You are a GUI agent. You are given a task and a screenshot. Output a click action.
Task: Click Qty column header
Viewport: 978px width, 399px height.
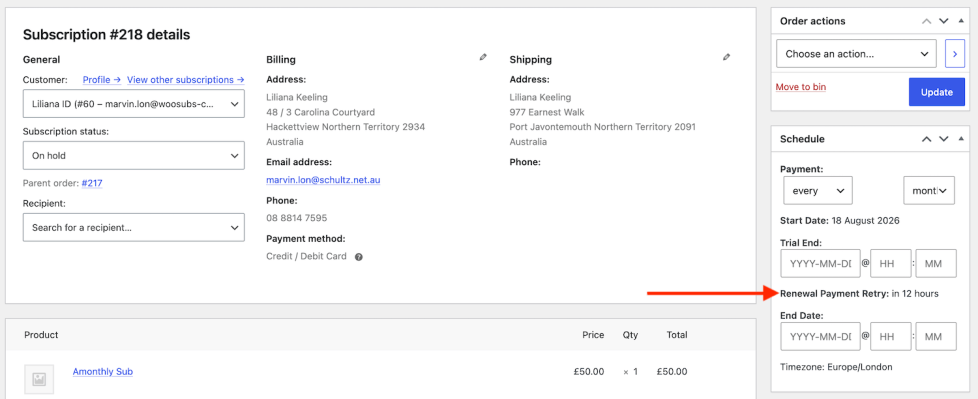[630, 335]
